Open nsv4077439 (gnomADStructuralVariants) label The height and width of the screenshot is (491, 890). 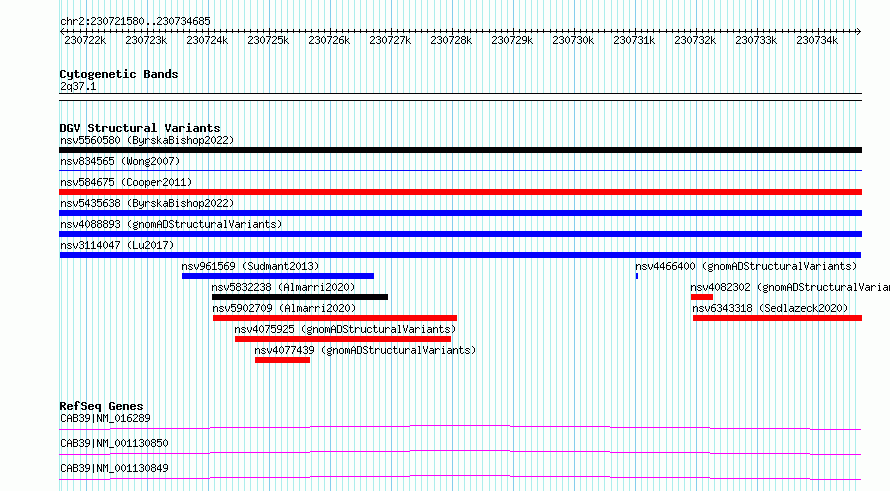coord(365,350)
